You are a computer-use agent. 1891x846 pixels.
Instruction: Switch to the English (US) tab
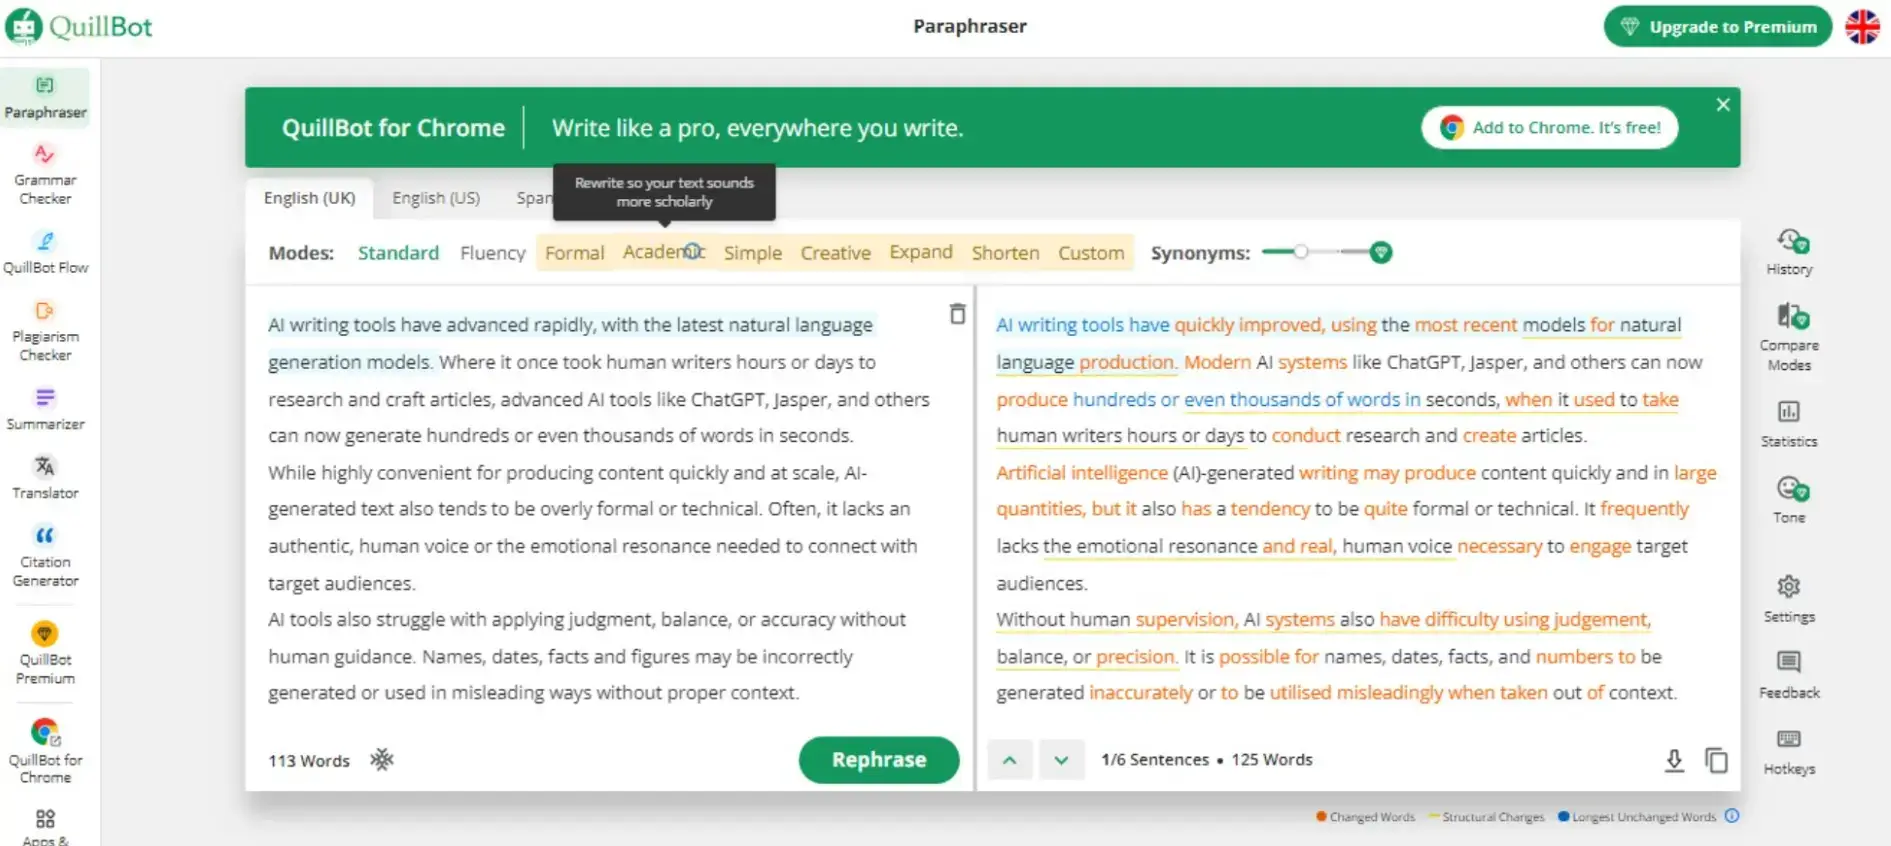pos(436,198)
